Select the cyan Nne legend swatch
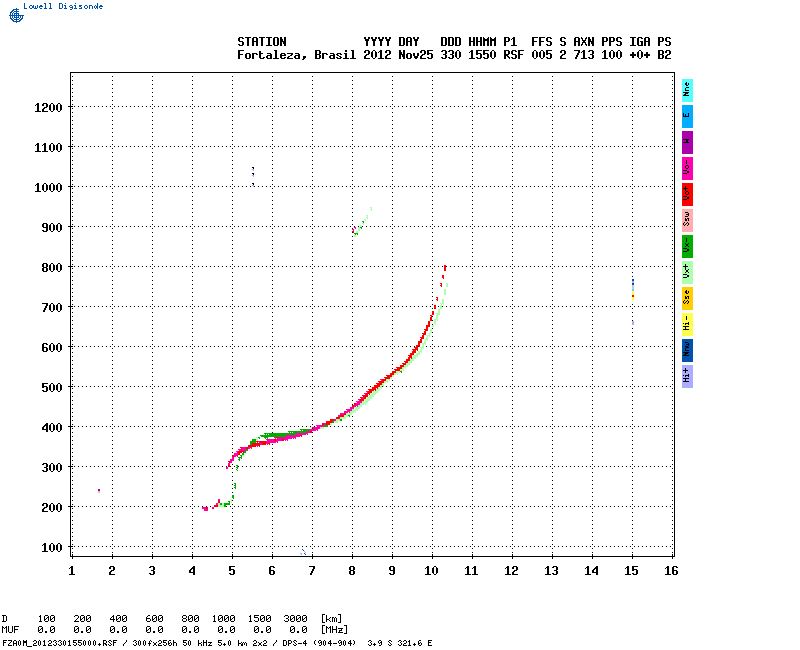The image size is (800, 650). click(x=687, y=90)
